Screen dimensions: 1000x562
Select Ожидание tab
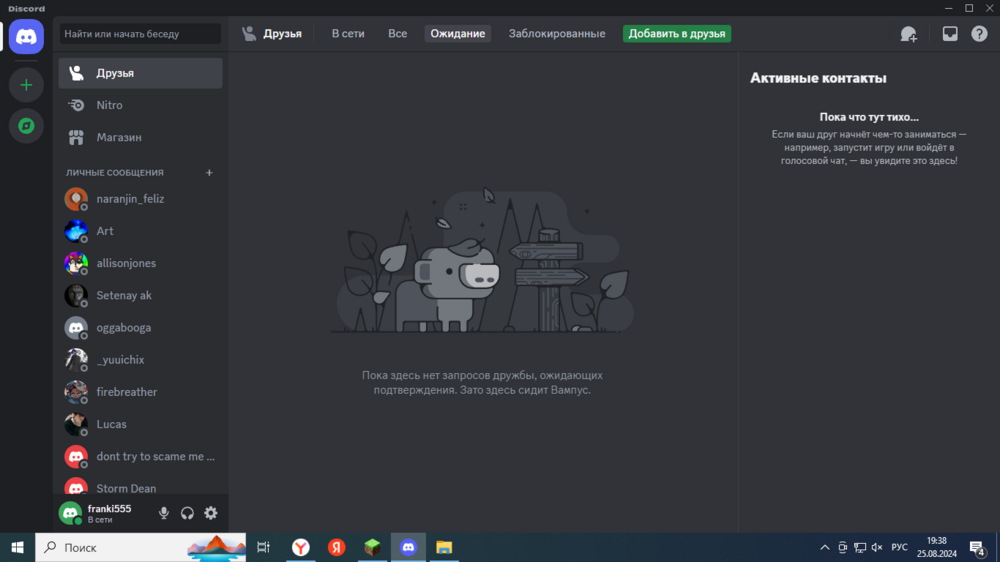457,34
